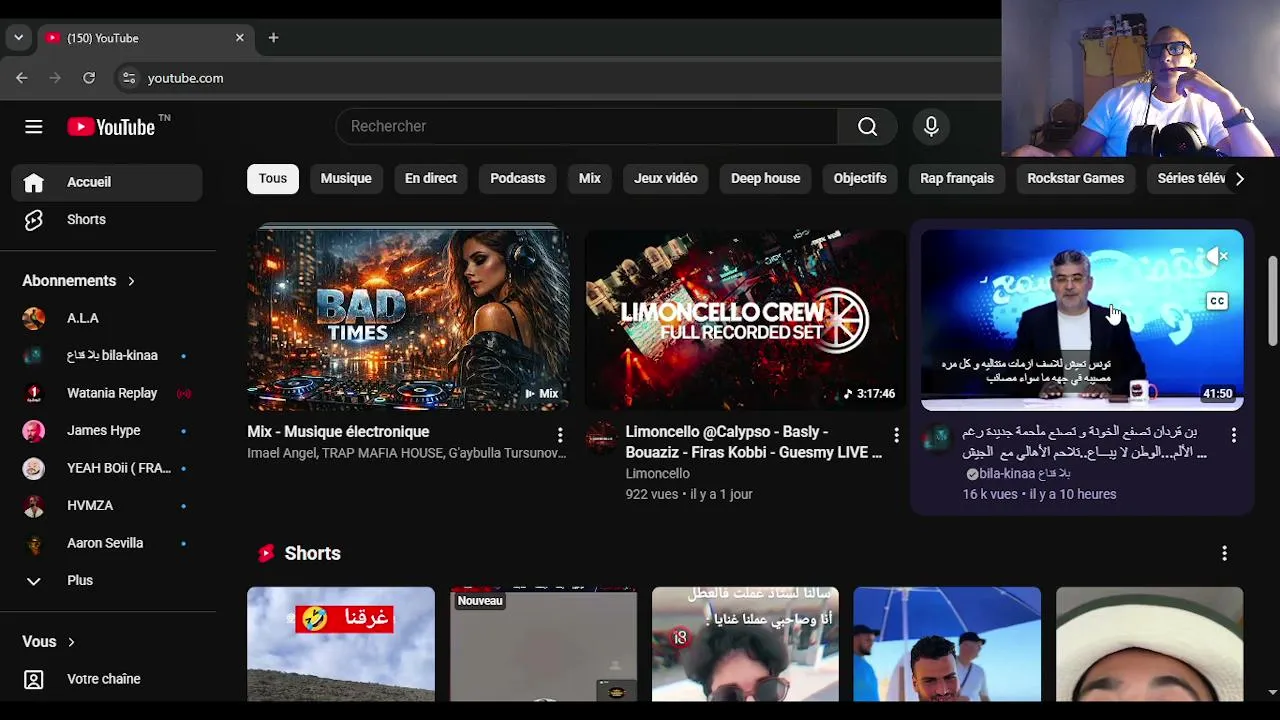Click the "922 vues • il y a 1 jour" text

click(689, 494)
